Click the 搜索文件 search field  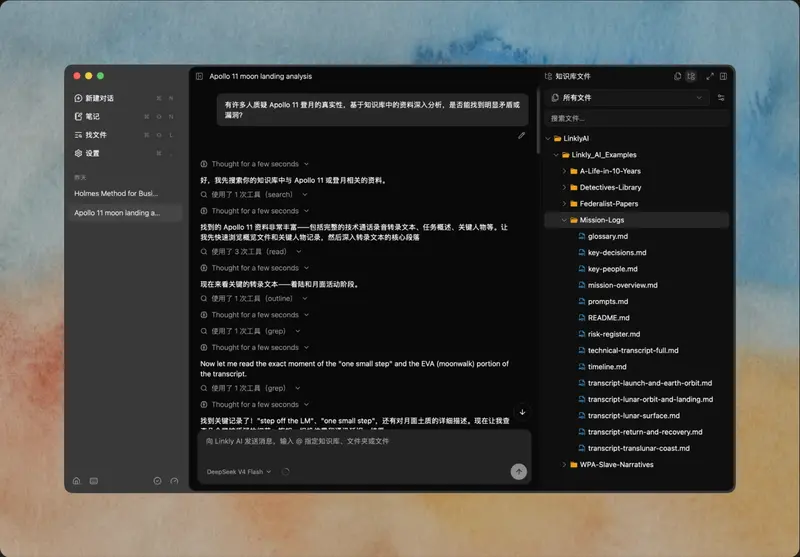click(636, 118)
